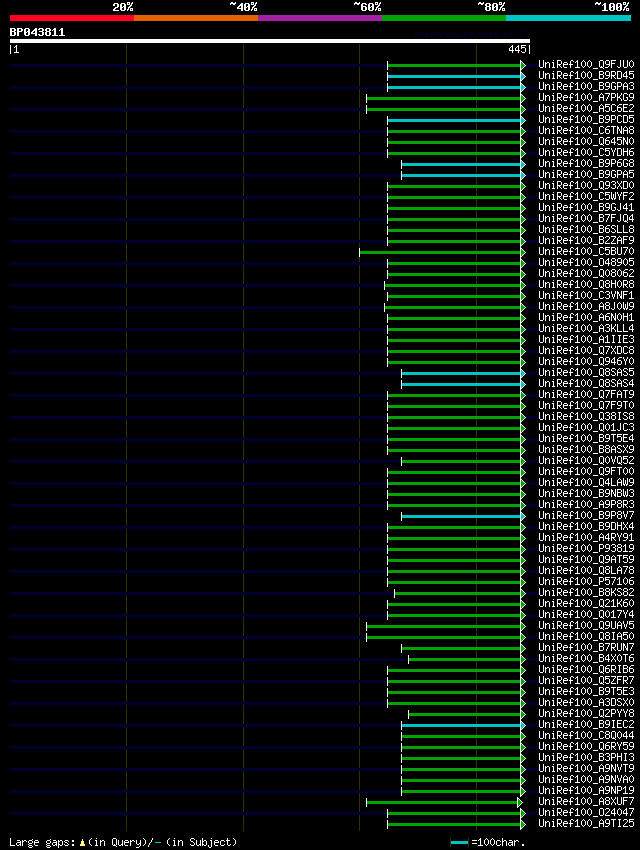
Task: Click the UniRef100_B9GJ41 label
Action: (x=586, y=208)
